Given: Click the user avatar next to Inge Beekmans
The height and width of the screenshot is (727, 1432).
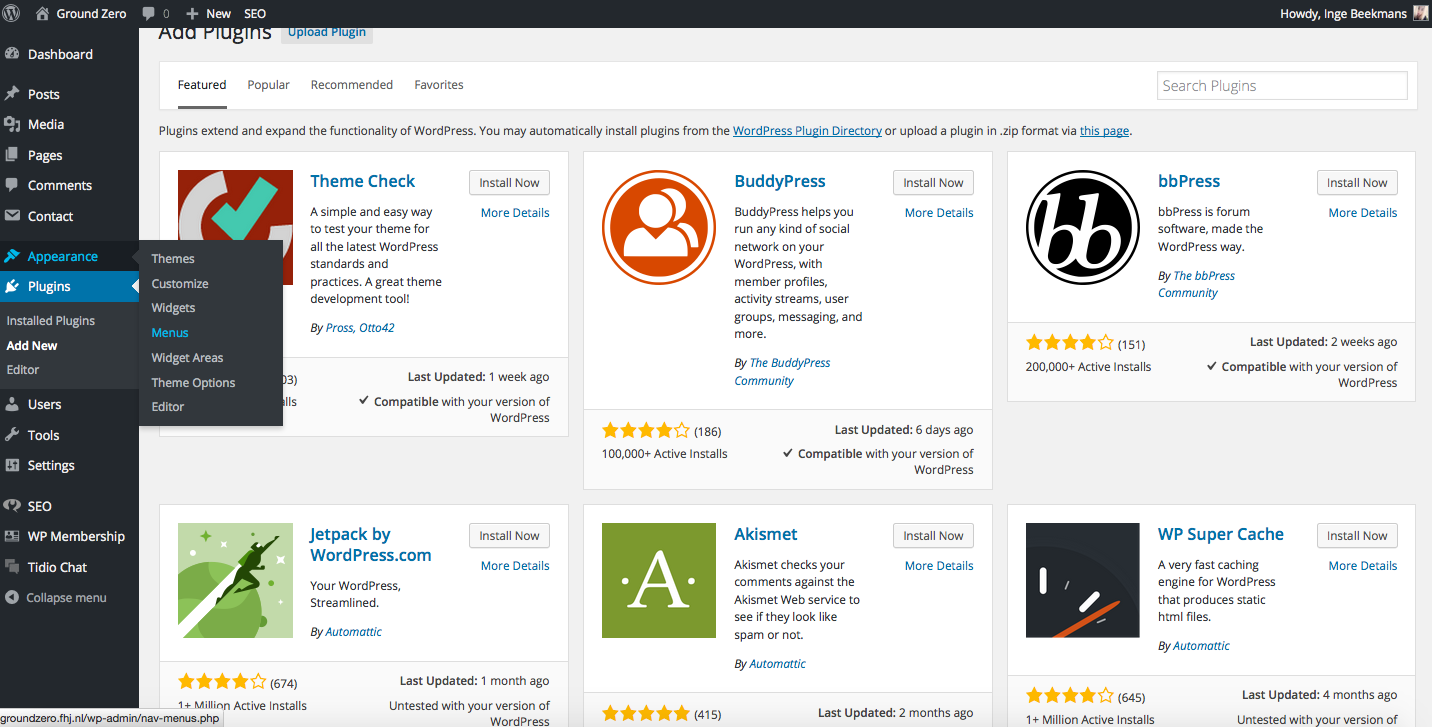Looking at the screenshot, I should coord(1421,13).
